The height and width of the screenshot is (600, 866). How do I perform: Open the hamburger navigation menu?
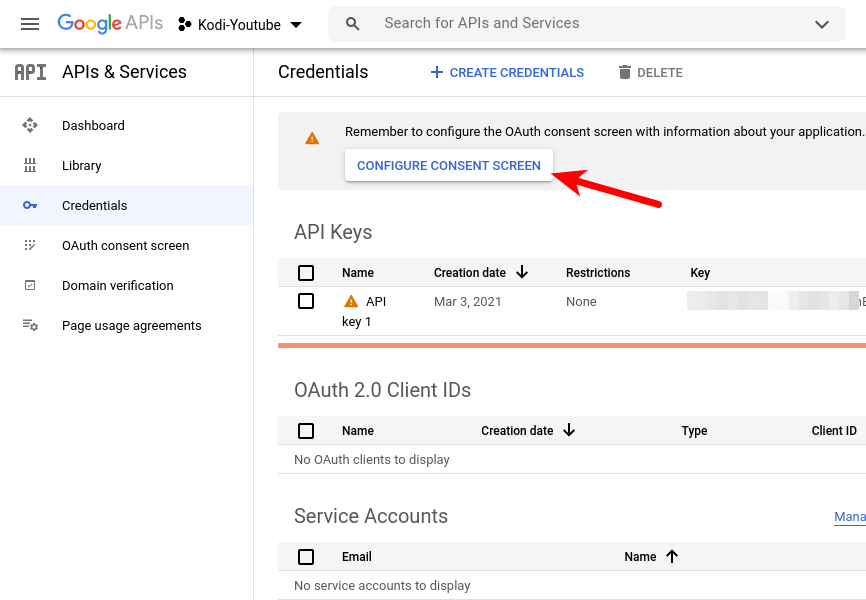tap(30, 24)
